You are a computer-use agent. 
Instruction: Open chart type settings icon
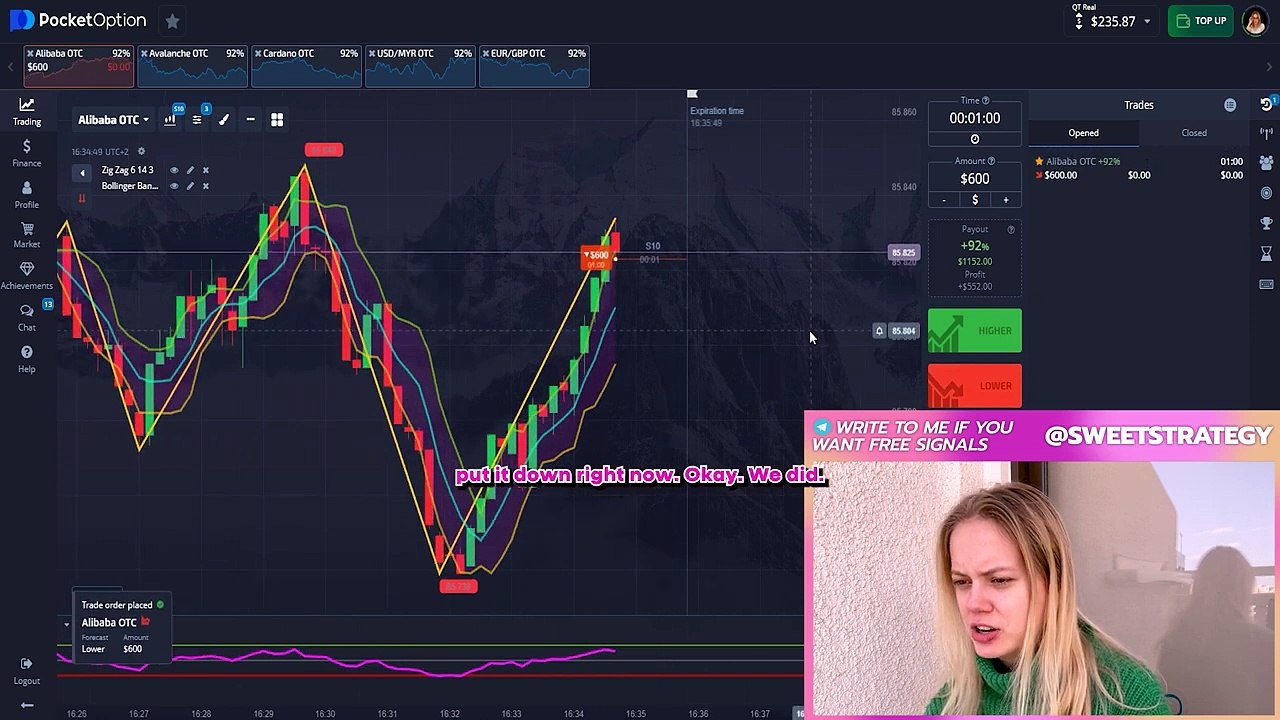170,120
